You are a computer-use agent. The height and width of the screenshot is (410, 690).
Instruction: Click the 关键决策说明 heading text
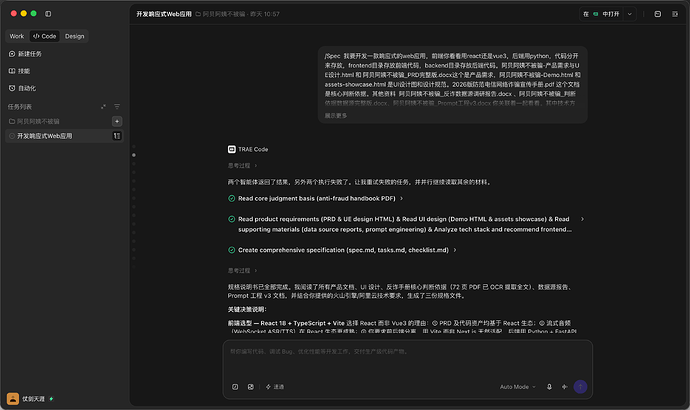(x=247, y=309)
